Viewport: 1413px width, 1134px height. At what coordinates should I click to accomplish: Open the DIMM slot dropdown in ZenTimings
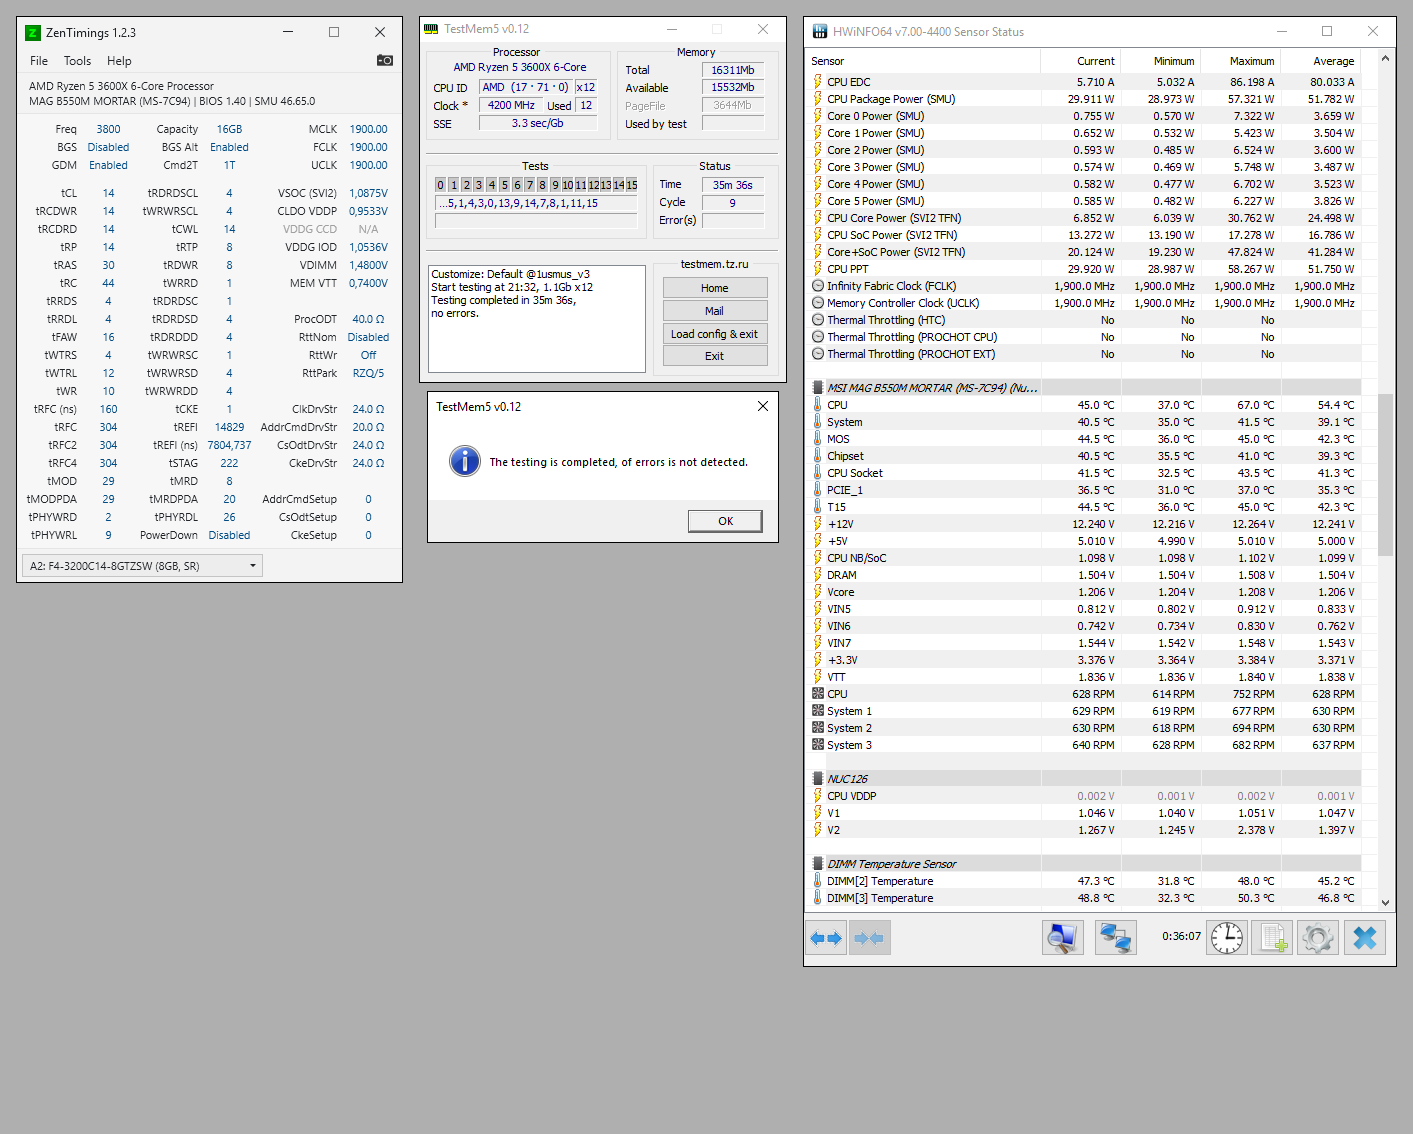click(x=142, y=566)
